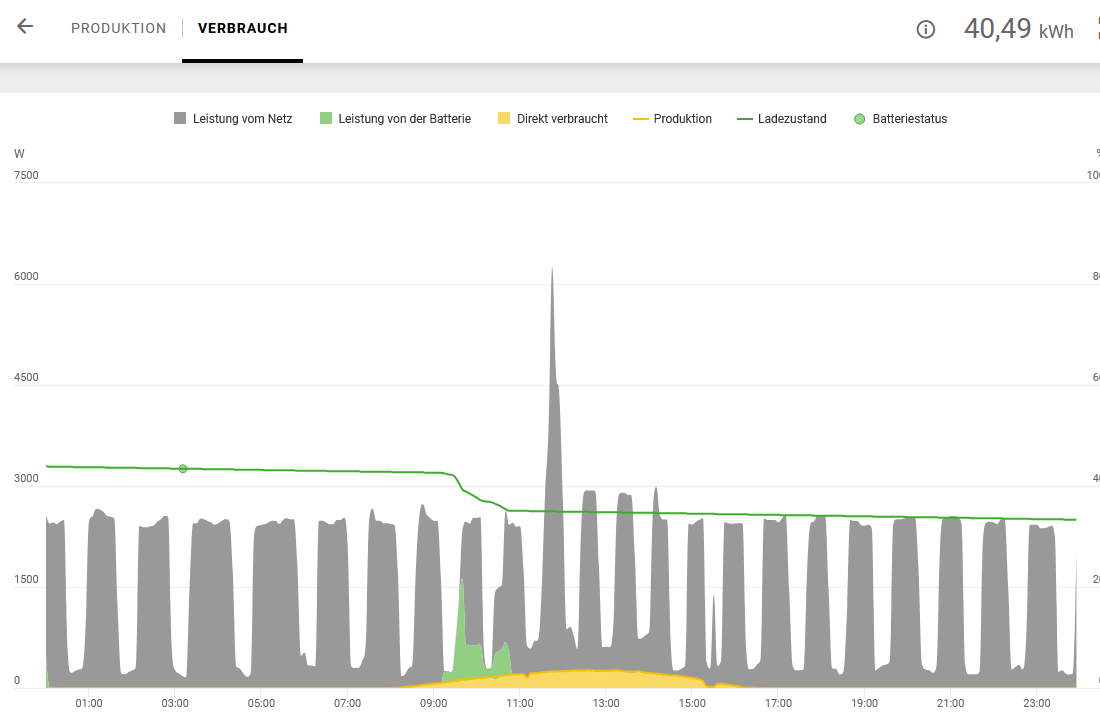Toggle the Produktion line in the legend

point(672,119)
